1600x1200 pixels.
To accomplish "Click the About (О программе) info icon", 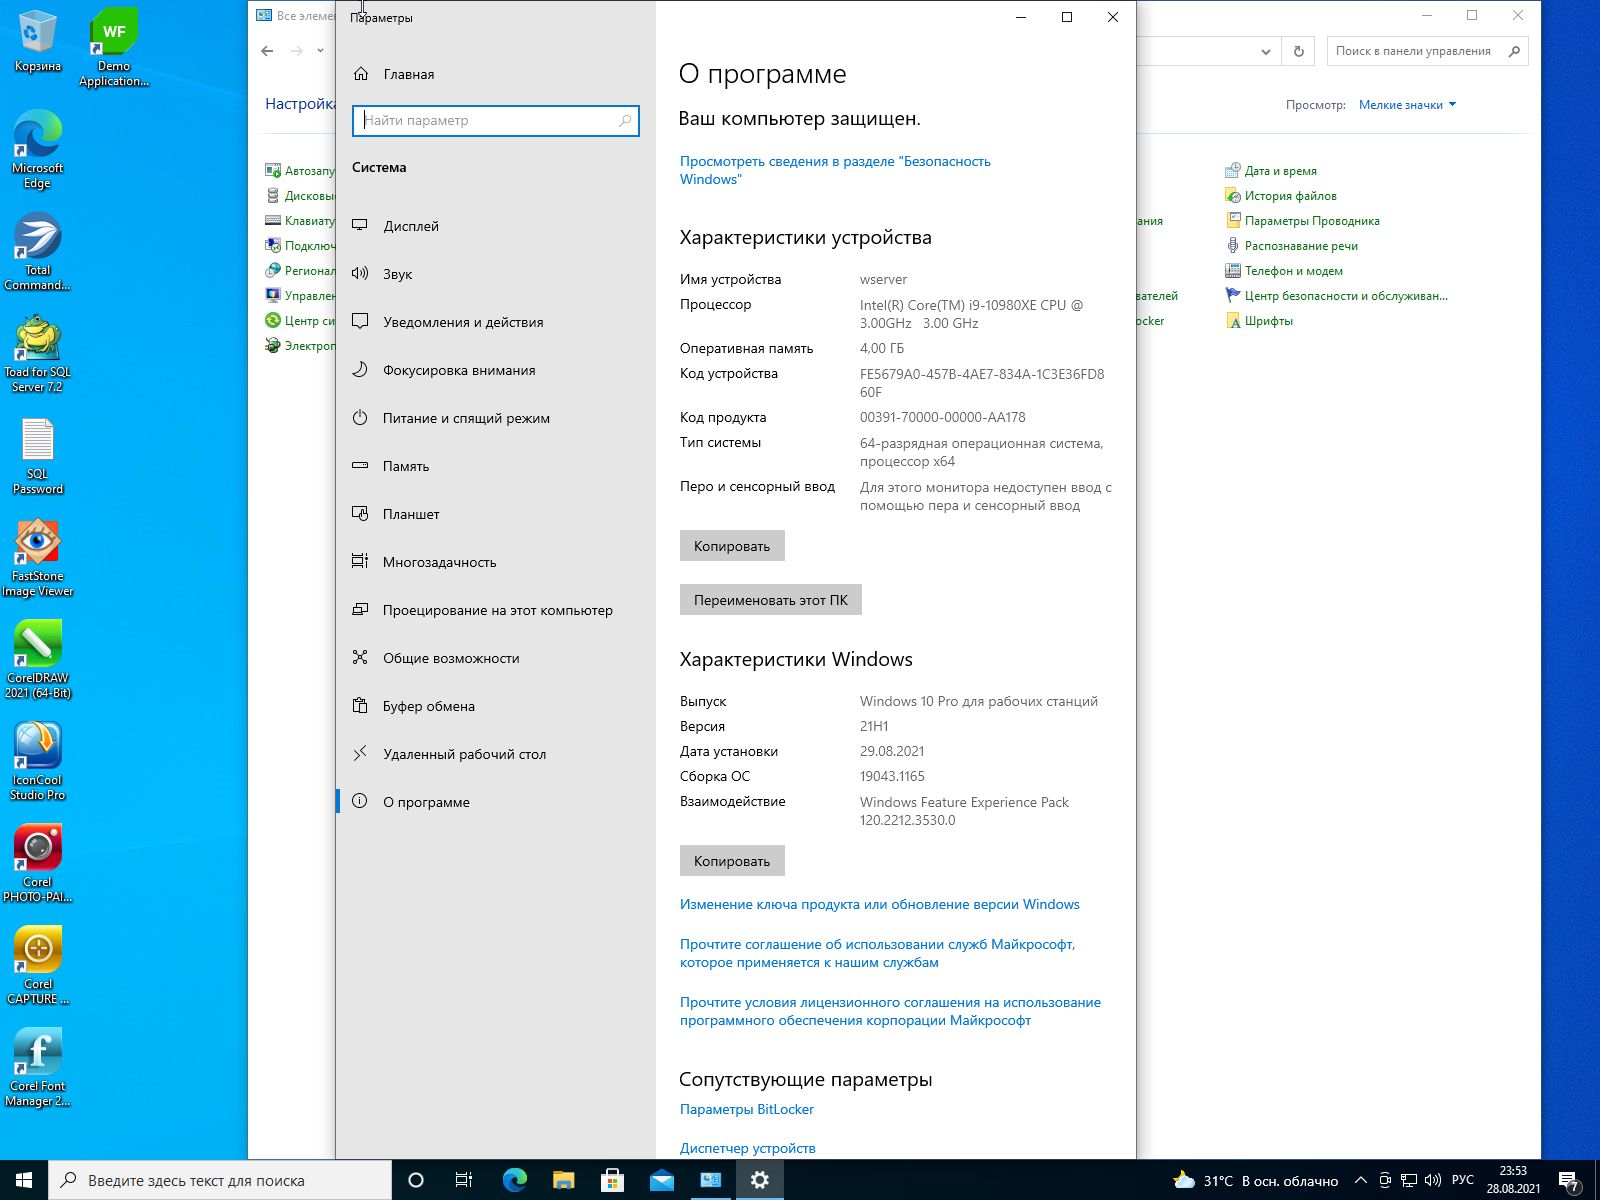I will (x=360, y=802).
